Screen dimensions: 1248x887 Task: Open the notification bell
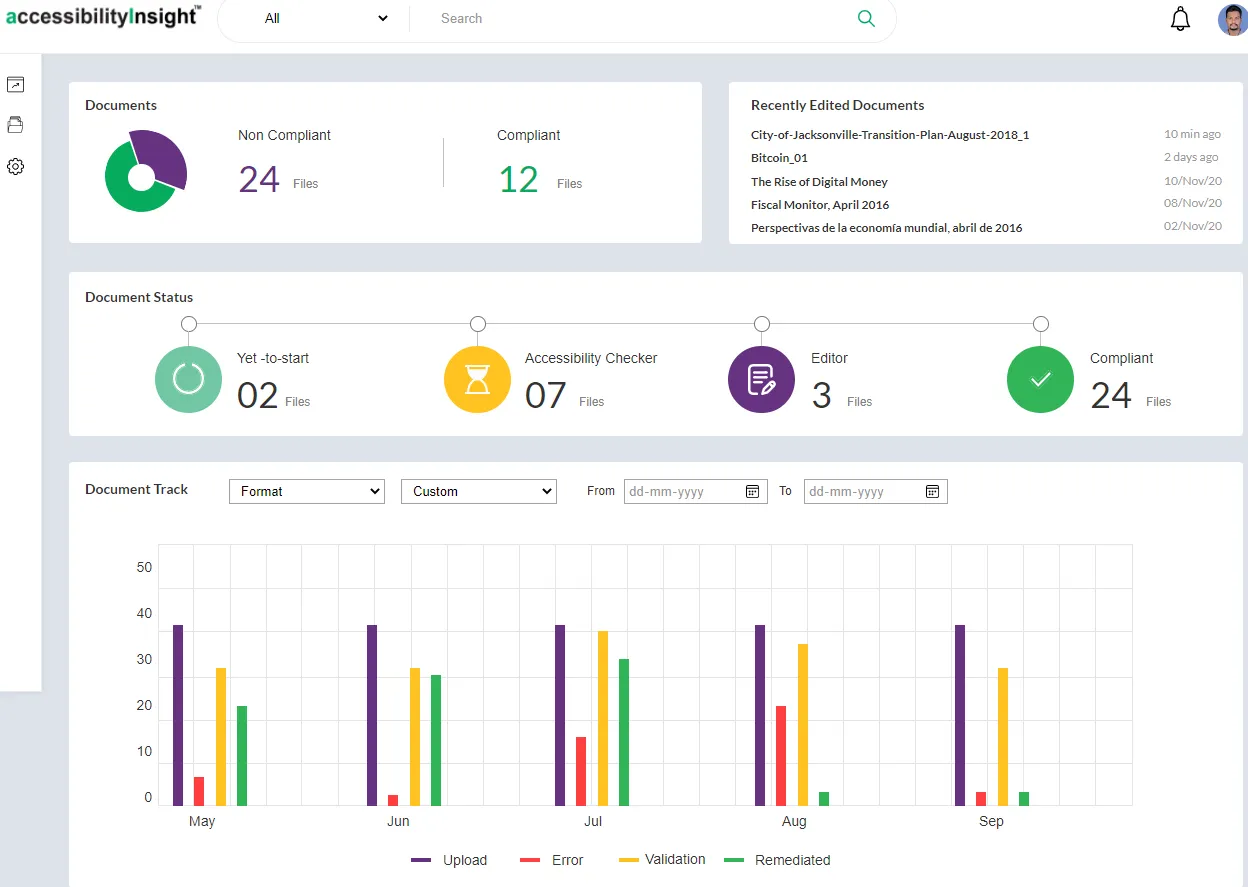pos(1180,18)
